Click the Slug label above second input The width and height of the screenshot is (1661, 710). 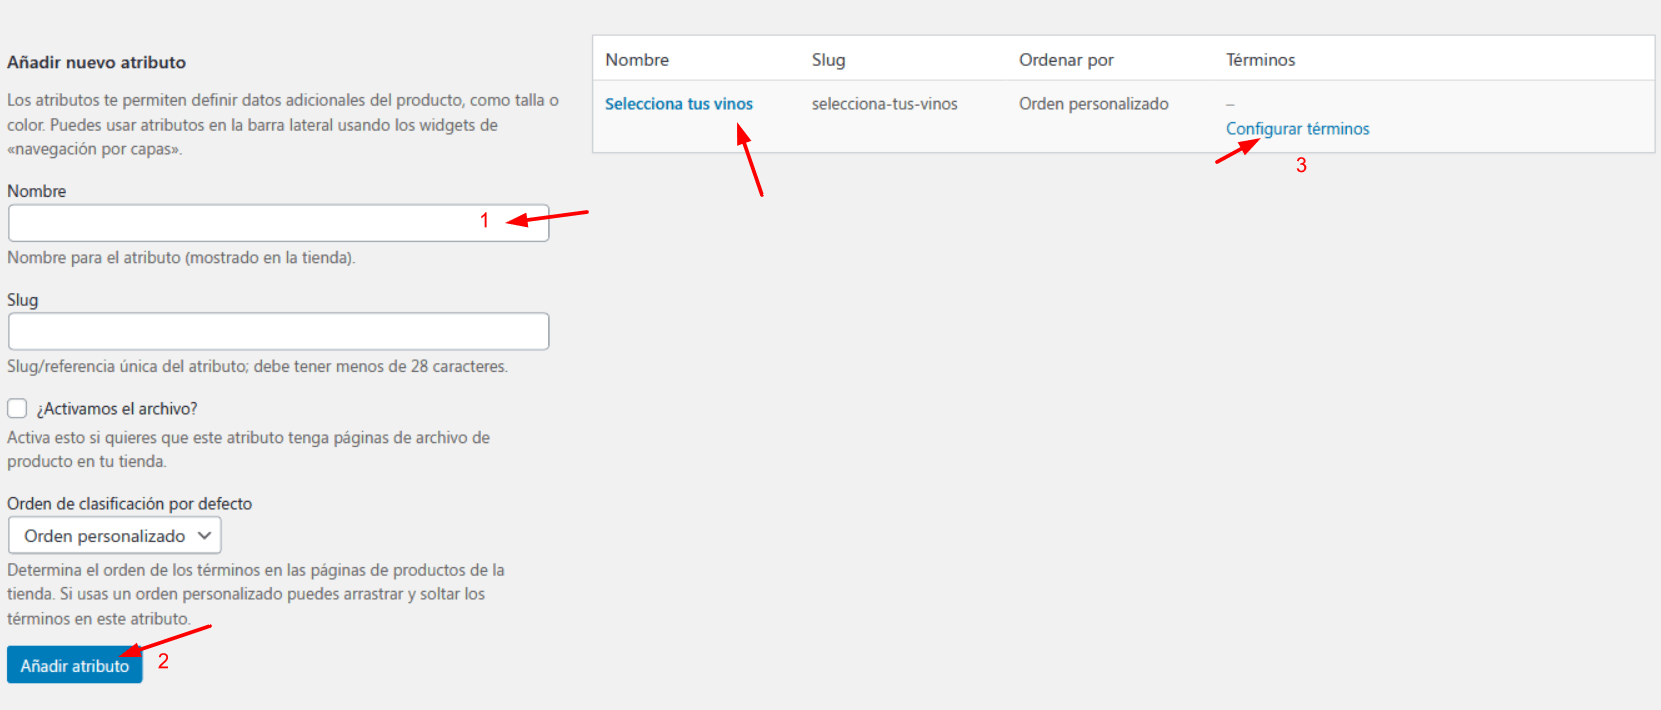coord(22,300)
